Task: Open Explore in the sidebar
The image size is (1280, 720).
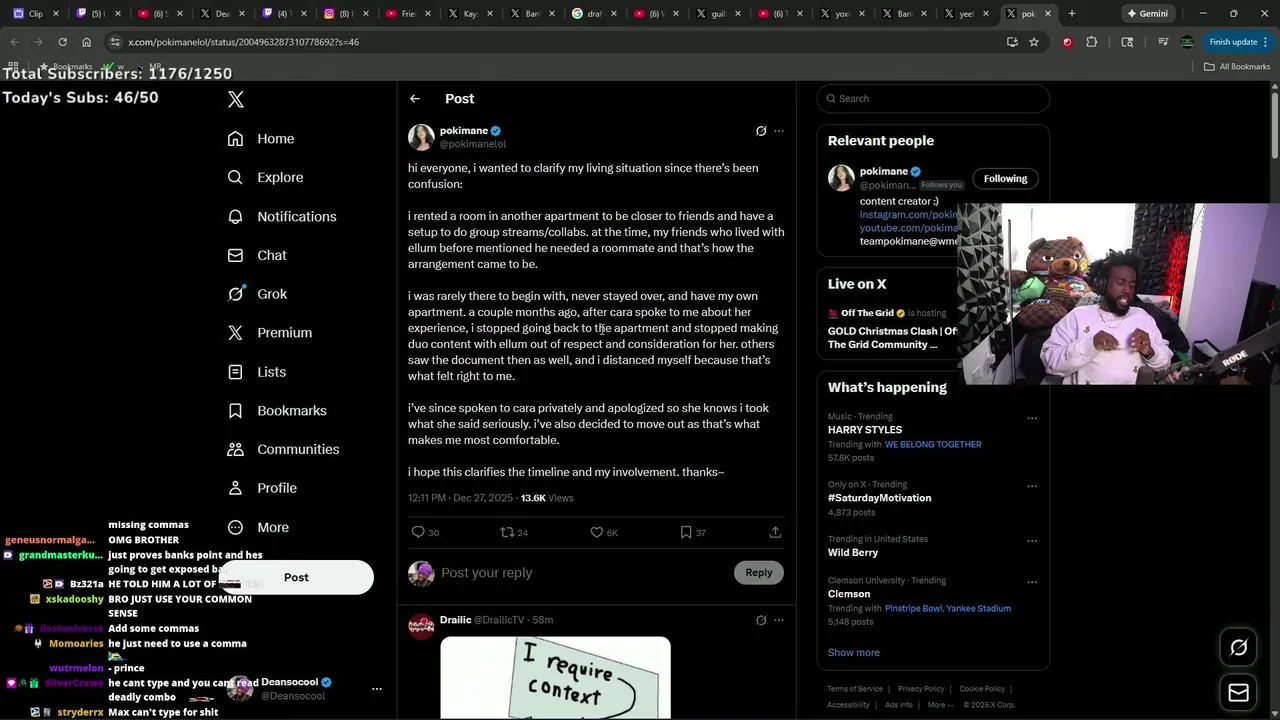Action: click(x=265, y=177)
